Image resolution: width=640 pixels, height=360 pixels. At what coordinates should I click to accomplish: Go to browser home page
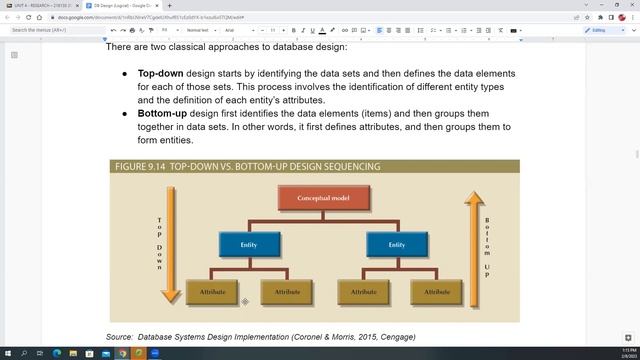[39, 18]
